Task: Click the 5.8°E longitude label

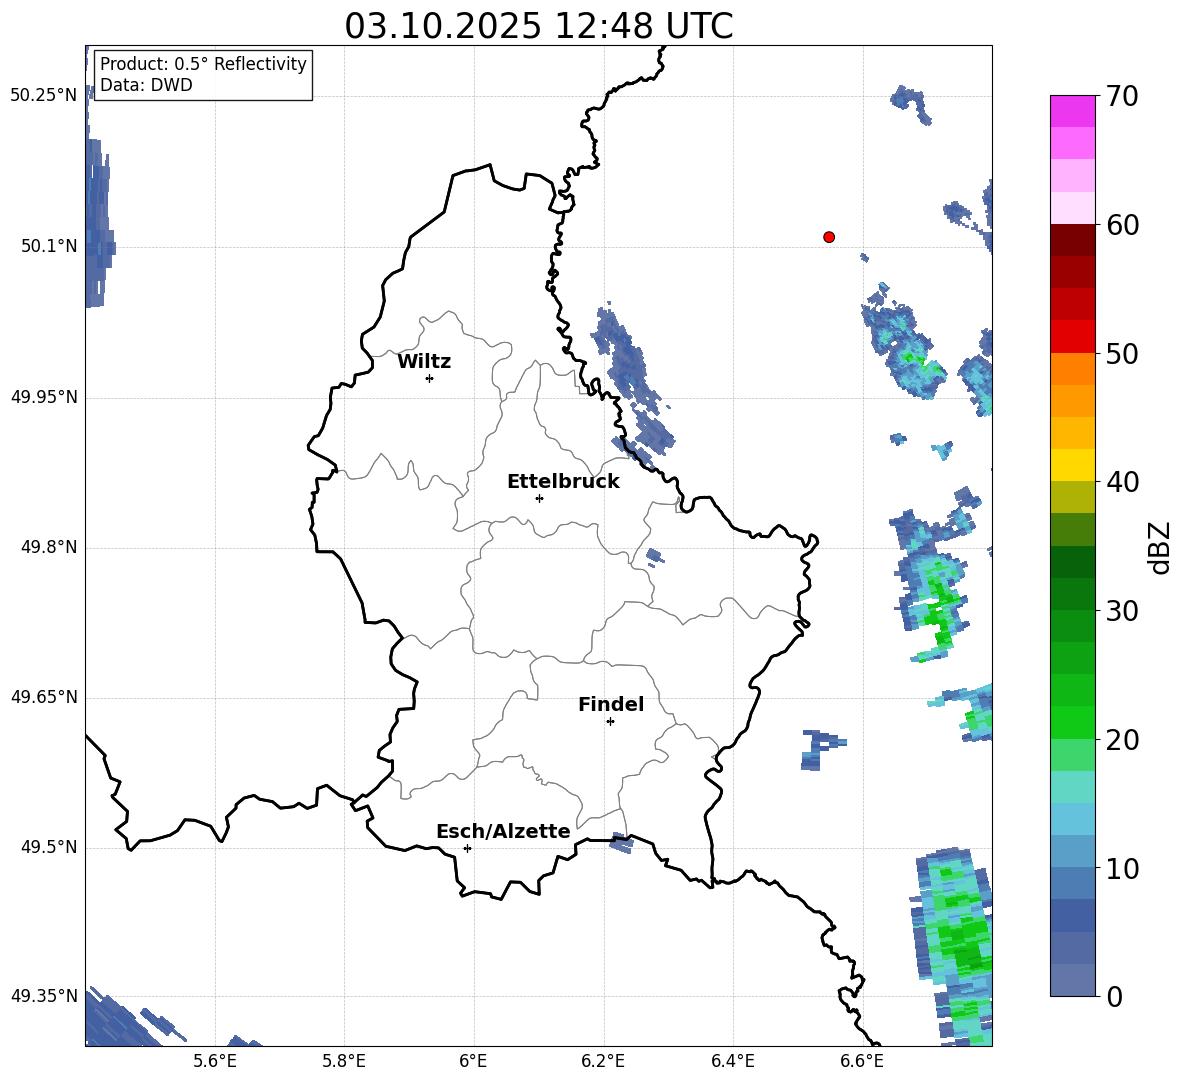Action: point(344,1061)
